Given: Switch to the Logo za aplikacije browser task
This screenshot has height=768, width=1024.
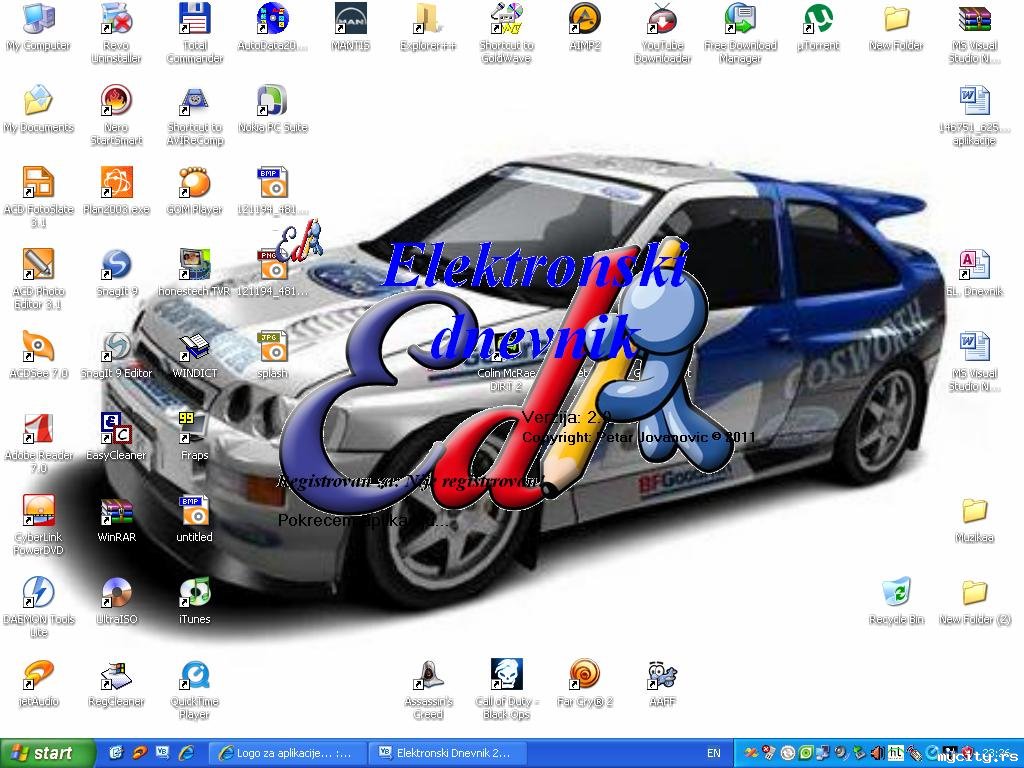Looking at the screenshot, I should (x=286, y=753).
